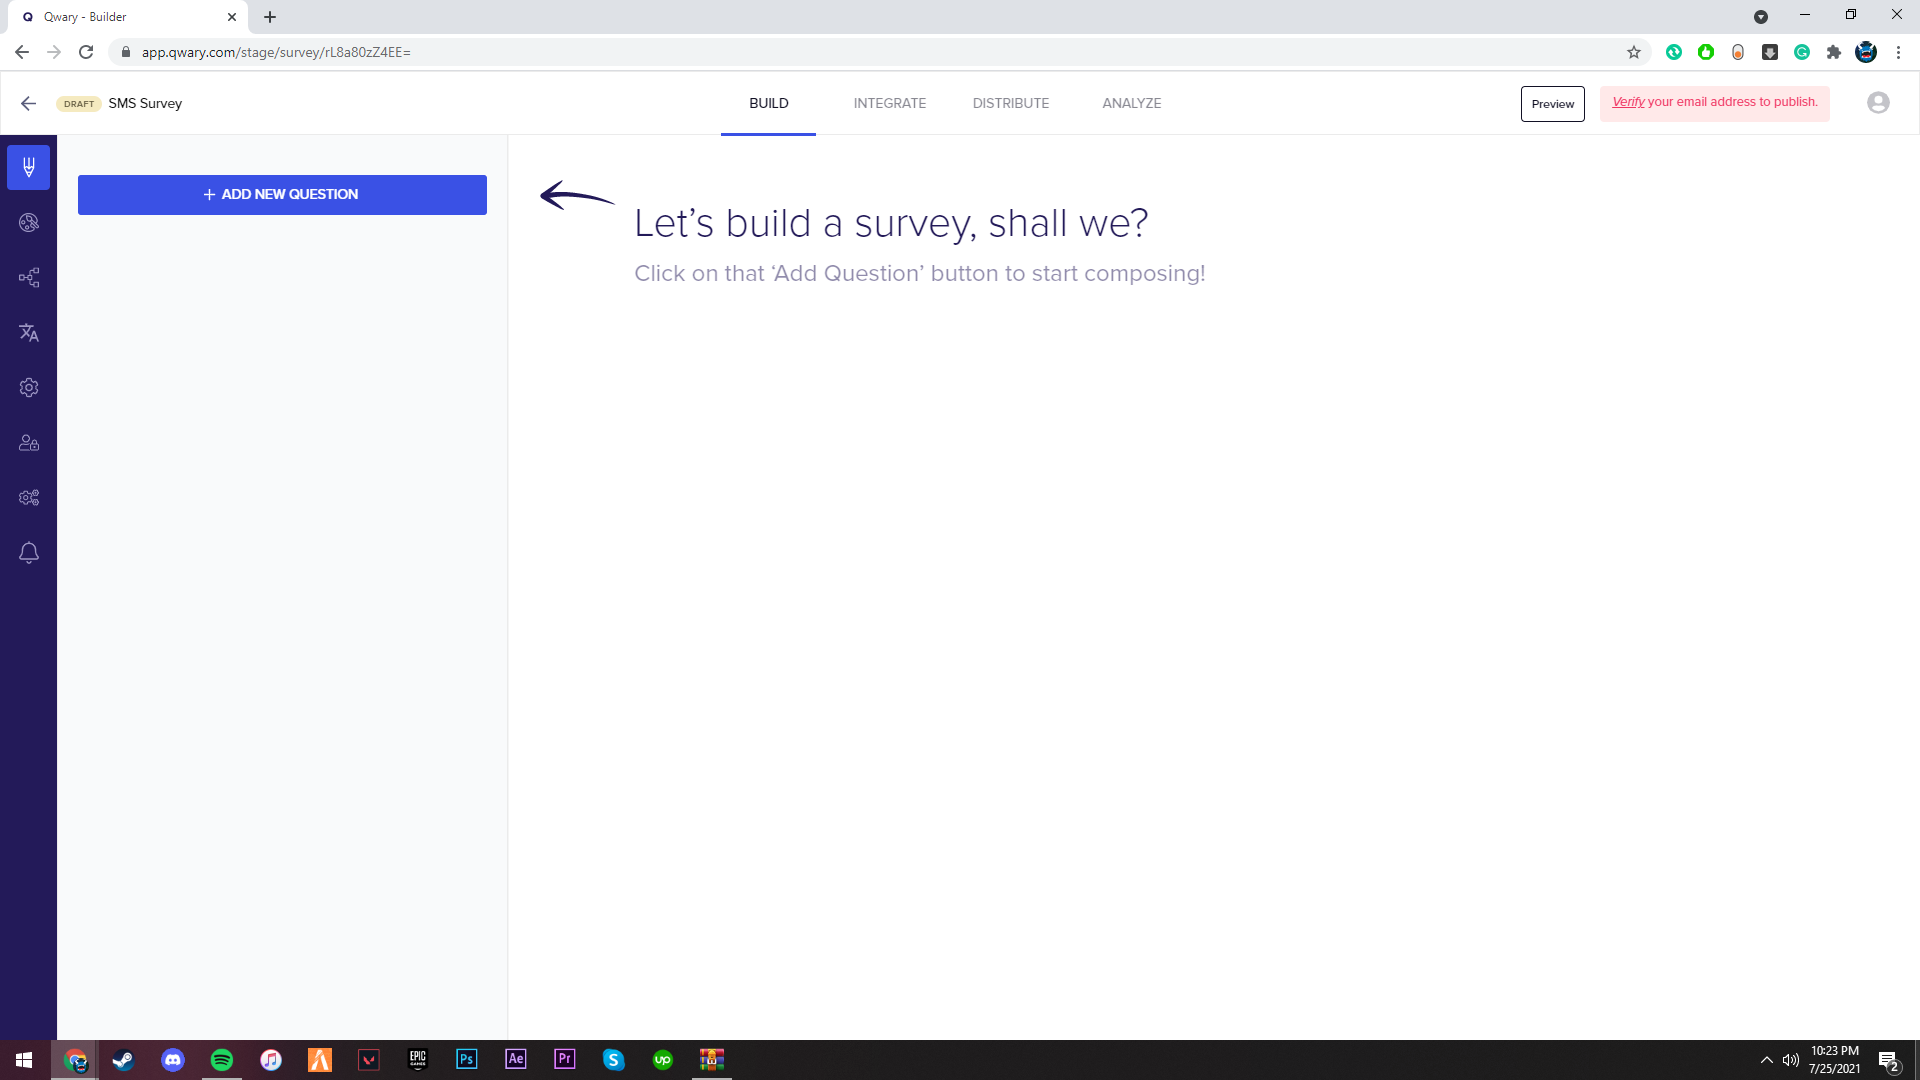This screenshot has width=1920, height=1080.
Task: Open the notifications bell sidebar icon
Action: (x=28, y=553)
